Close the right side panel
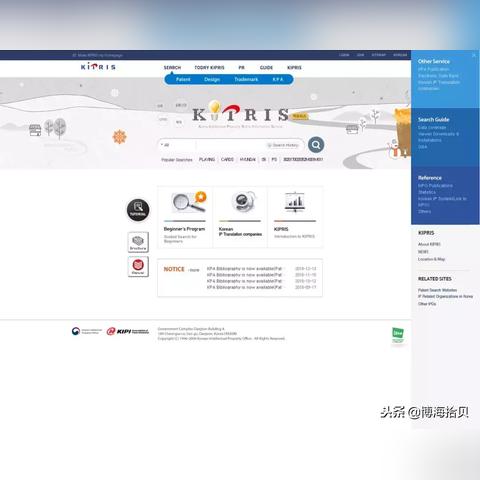Screen dimensions: 480x480 [474, 55]
